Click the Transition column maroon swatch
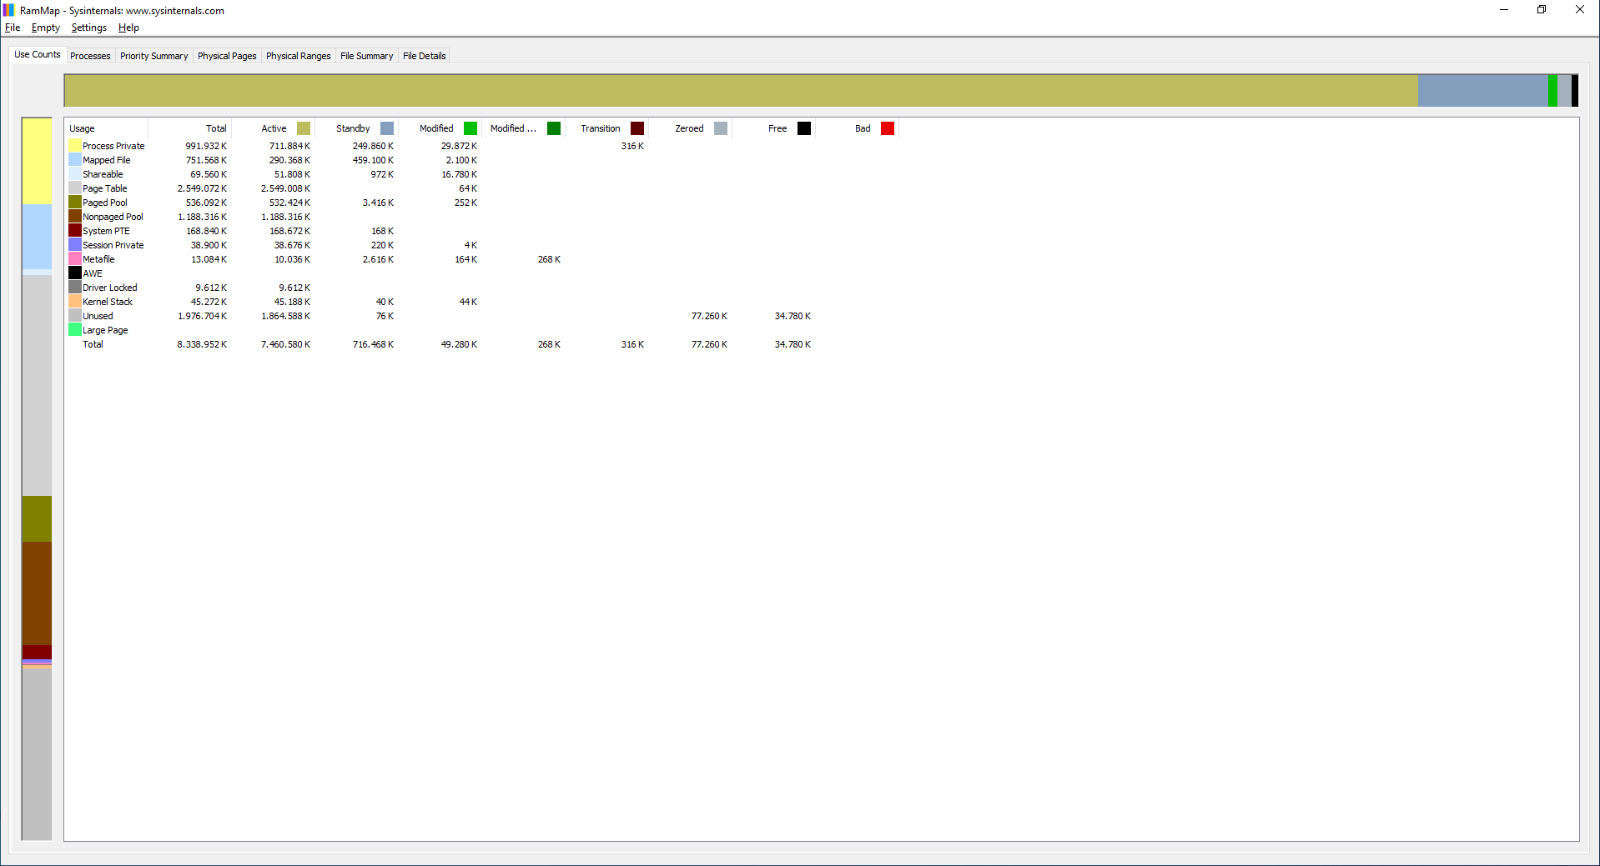Screen dimensions: 1600x866 (x=637, y=128)
